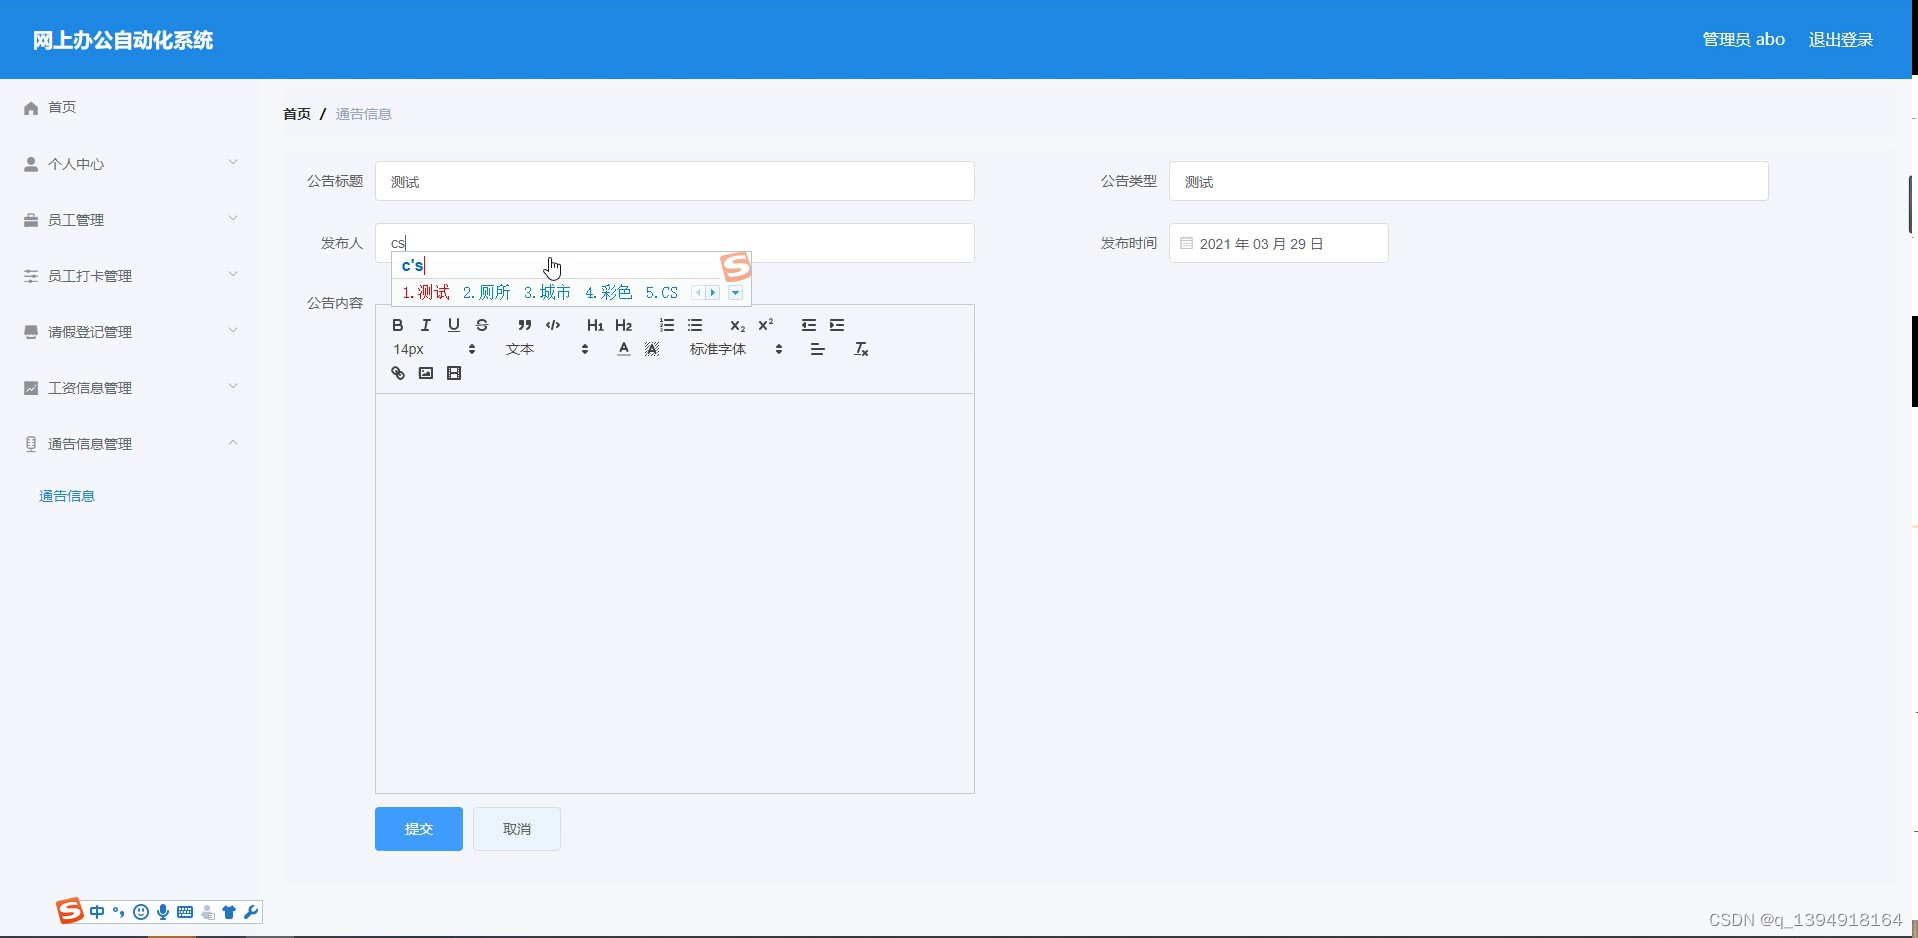Show previous page of IME candidates
Screen dimensions: 1918x938
point(698,293)
